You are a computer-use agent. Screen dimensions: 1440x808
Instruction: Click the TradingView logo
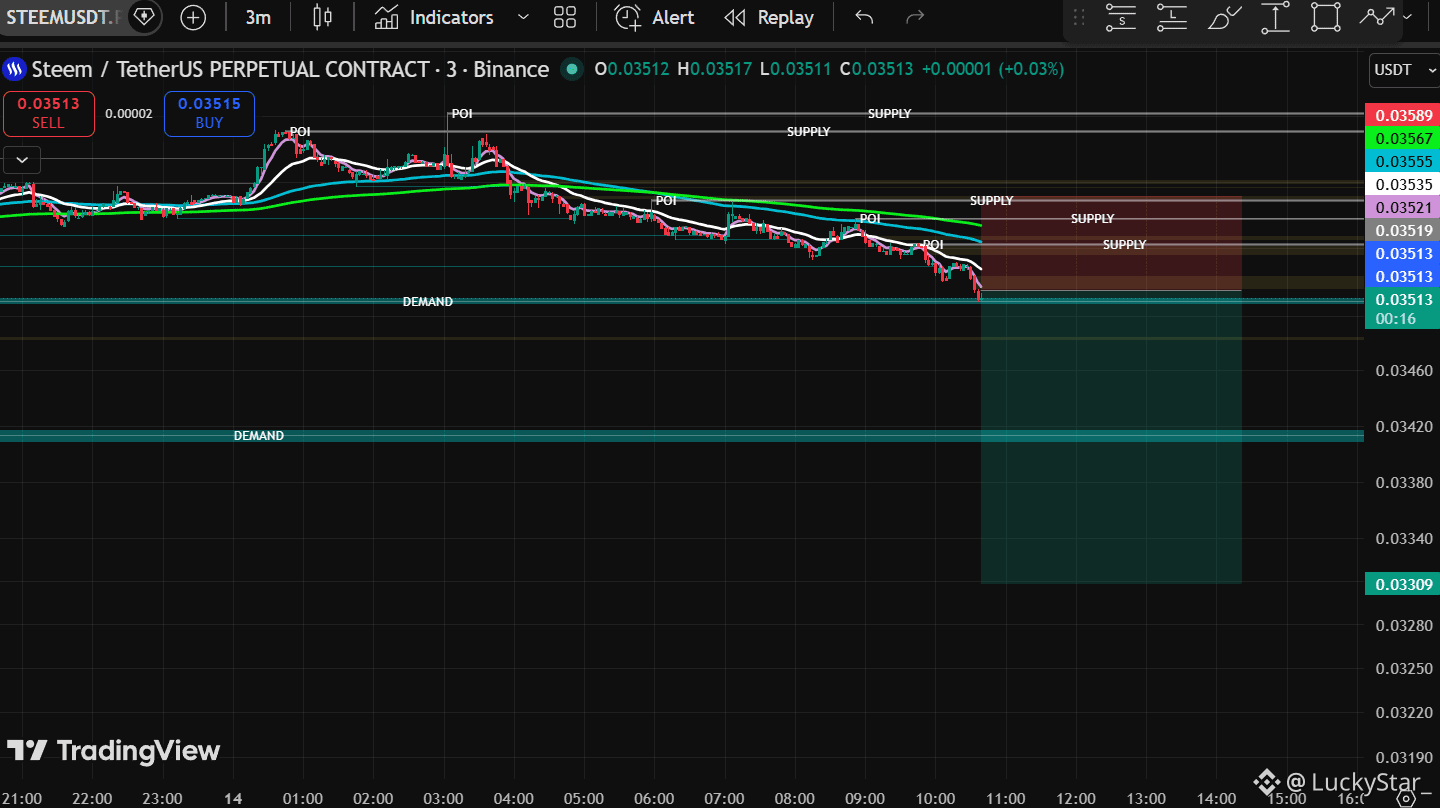(113, 751)
